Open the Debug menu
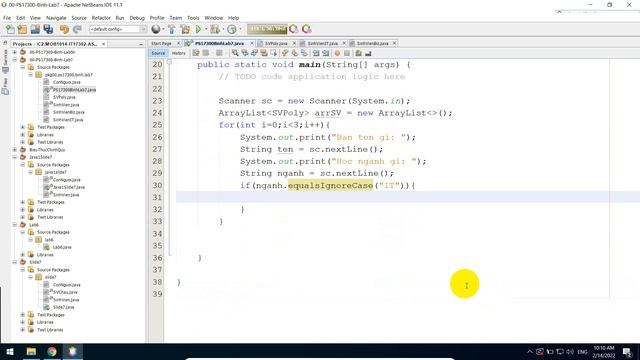Screen dimensions: 640x360 pos(137,18)
